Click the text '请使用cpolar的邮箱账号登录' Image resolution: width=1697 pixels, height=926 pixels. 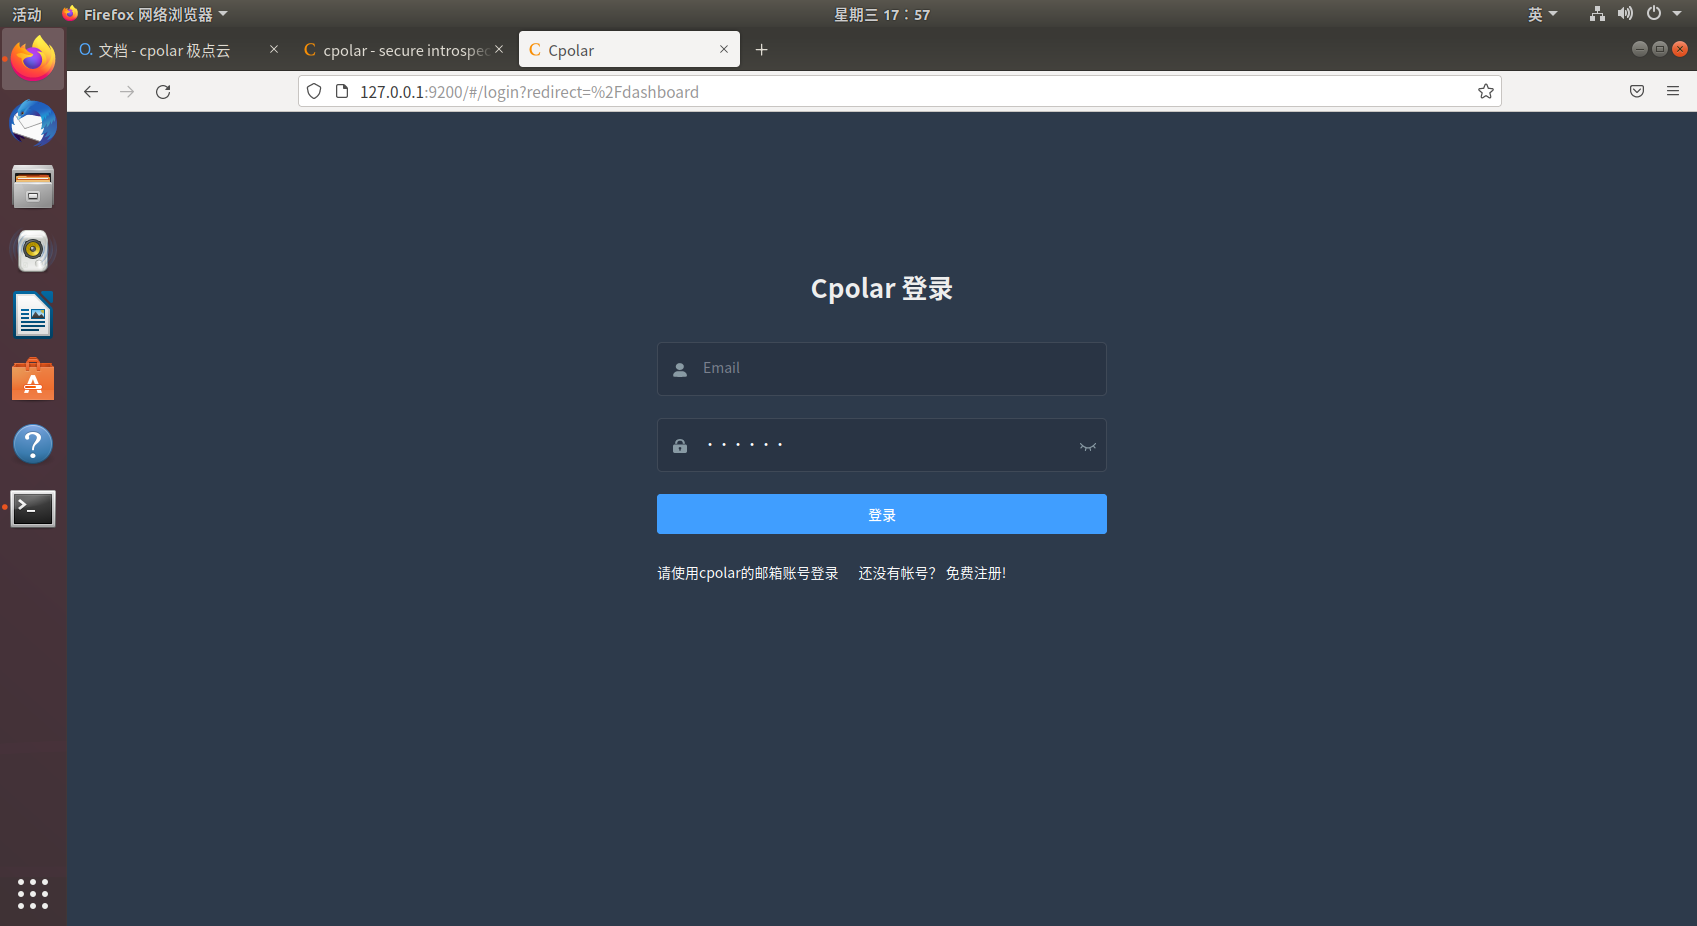748,573
